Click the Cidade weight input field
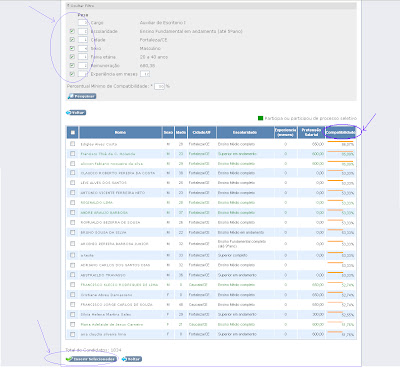Viewport: 400px width, 368px height. [x=83, y=40]
